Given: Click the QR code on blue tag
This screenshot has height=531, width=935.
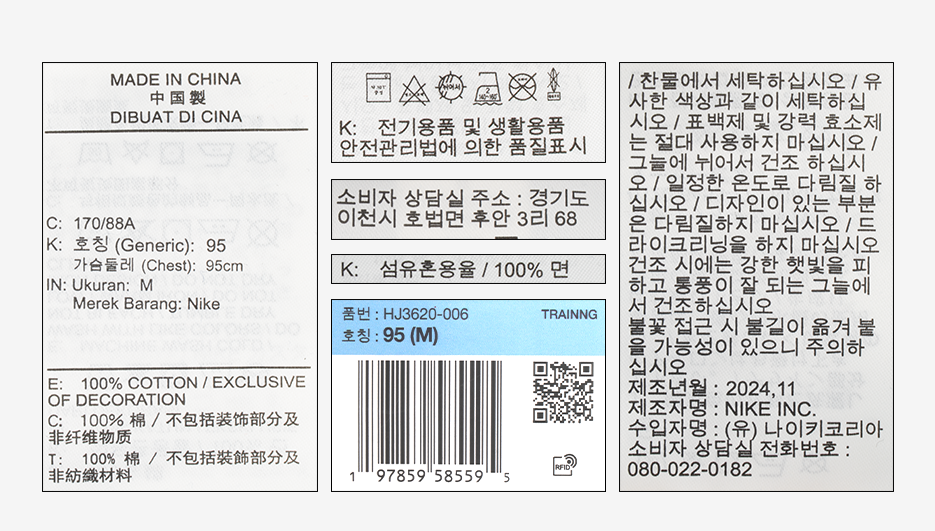Looking at the screenshot, I should point(563,392).
